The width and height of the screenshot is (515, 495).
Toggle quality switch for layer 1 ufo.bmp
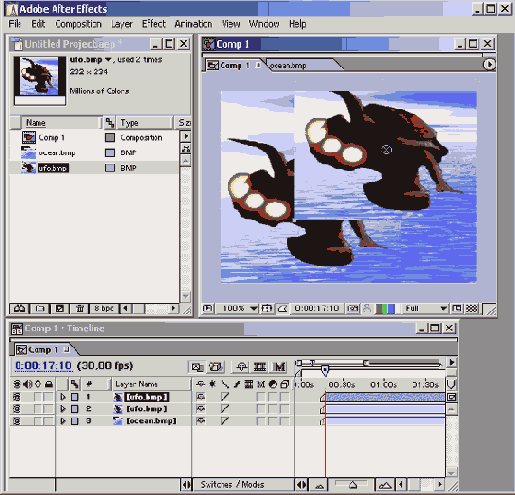[225, 397]
